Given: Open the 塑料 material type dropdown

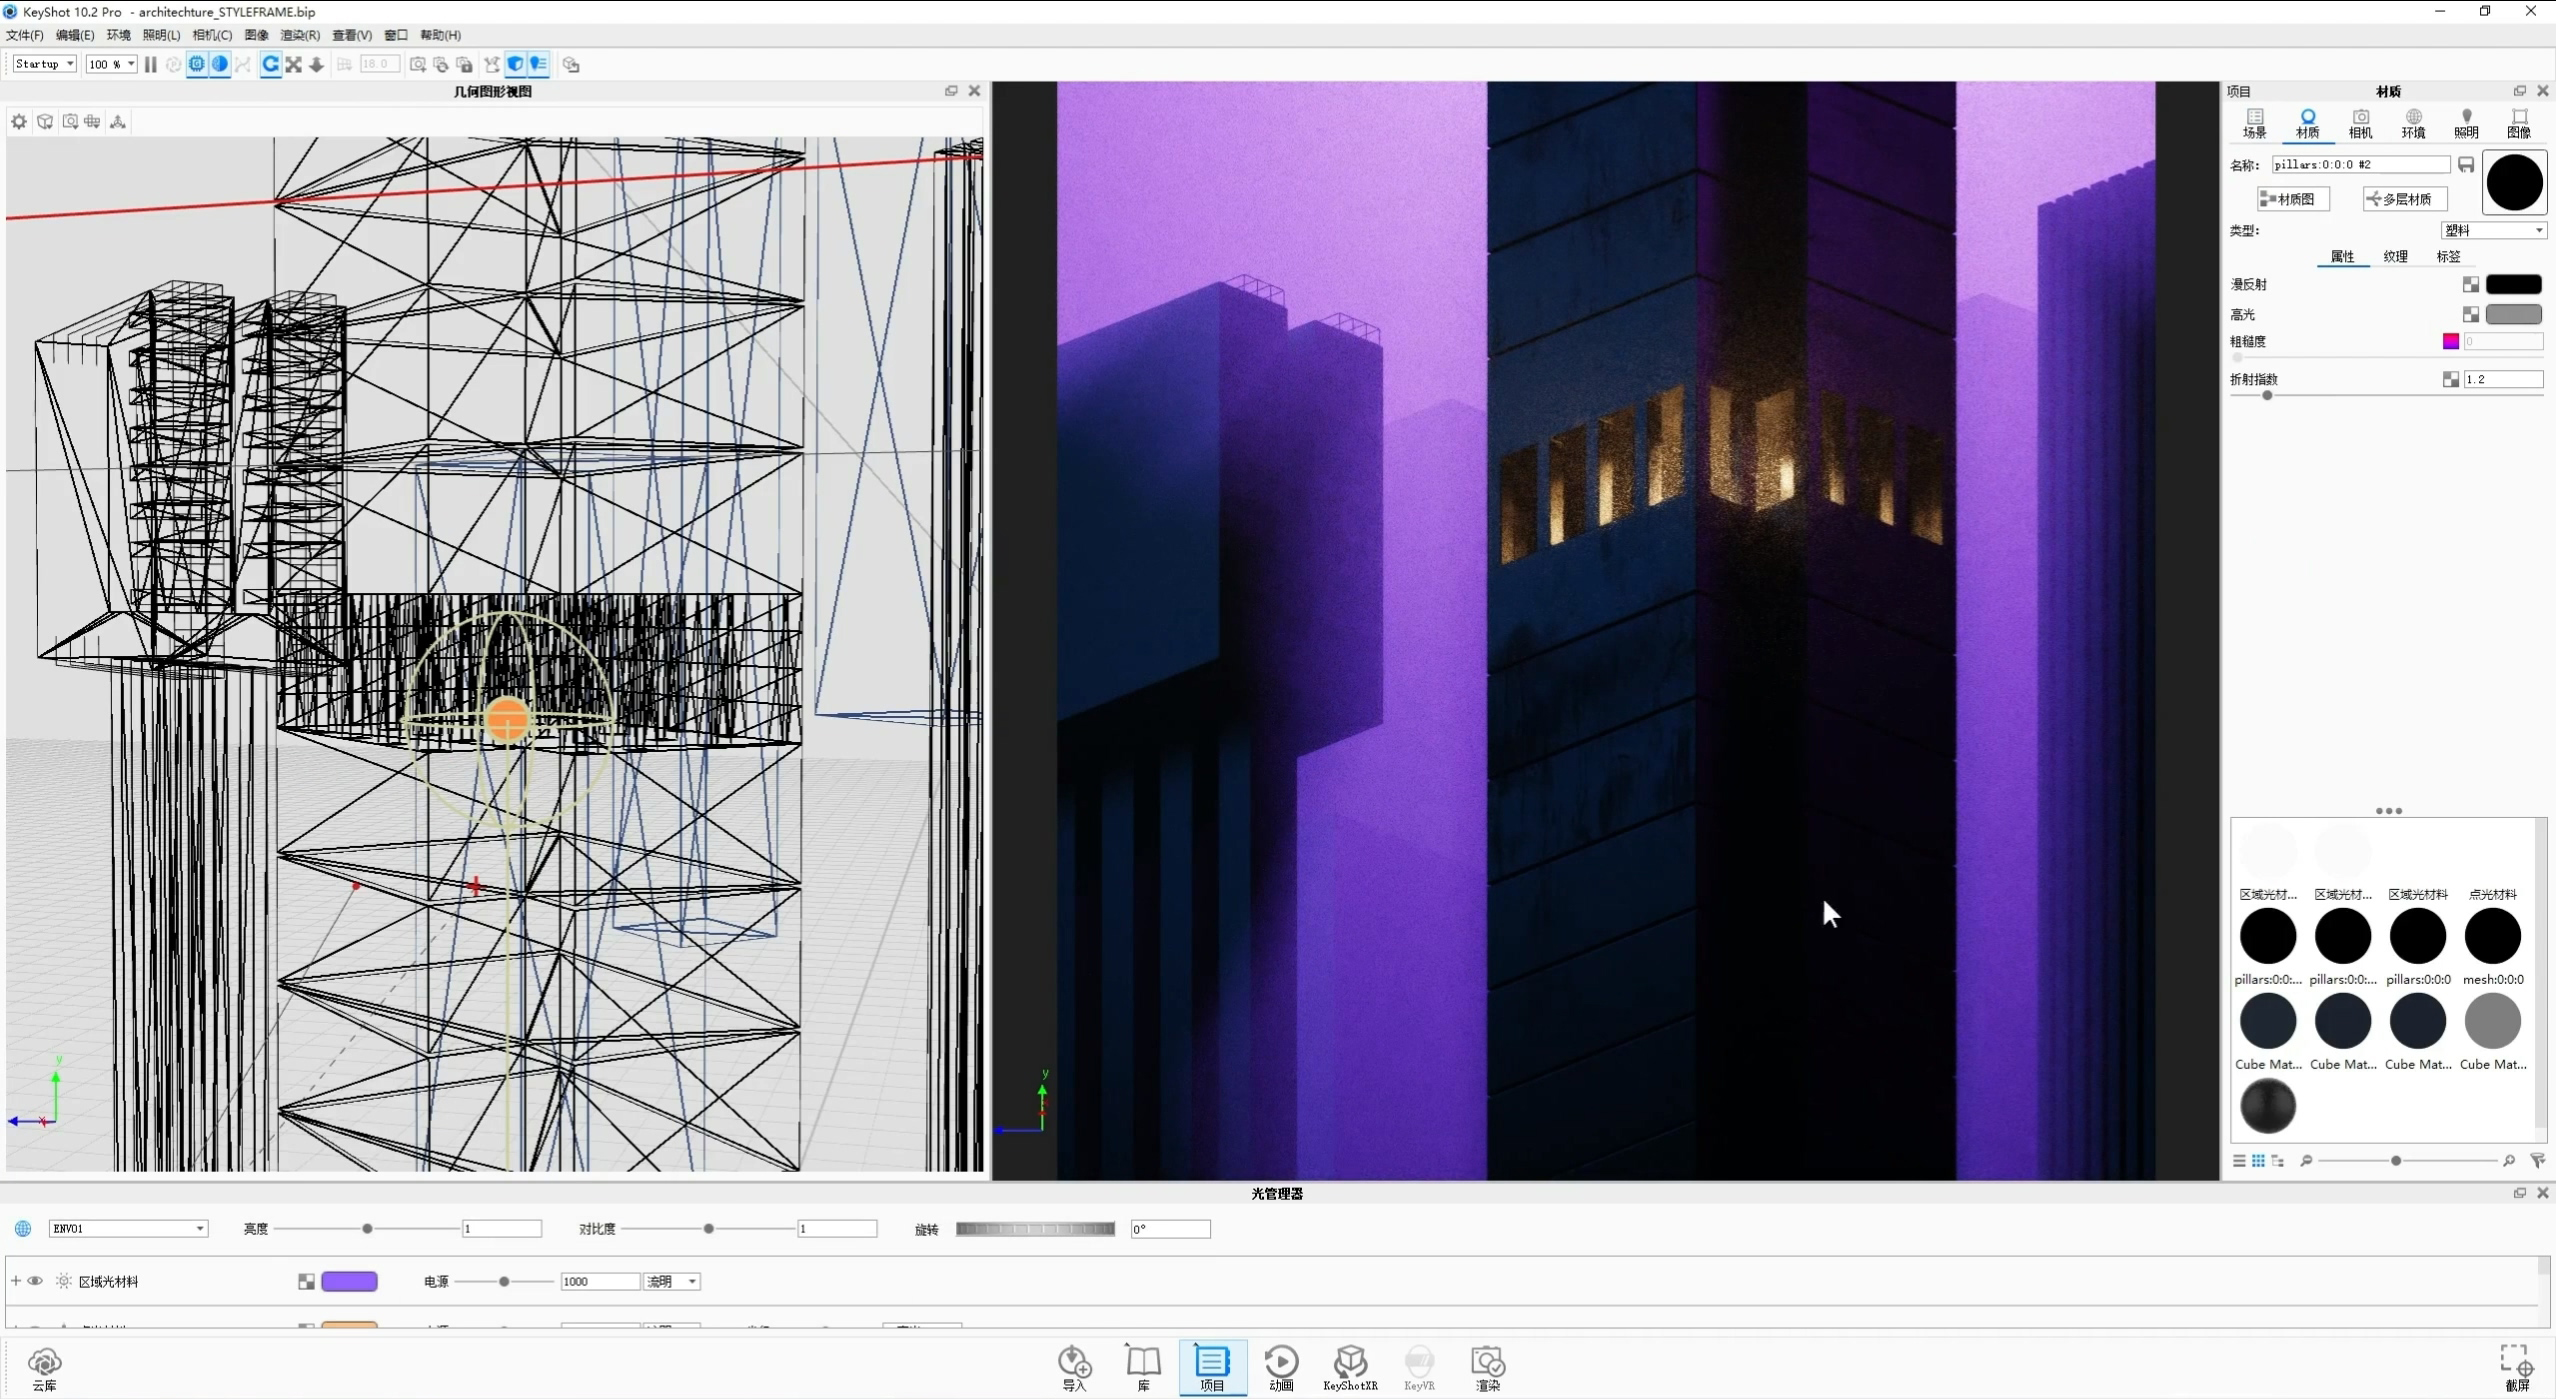Looking at the screenshot, I should coord(2493,229).
